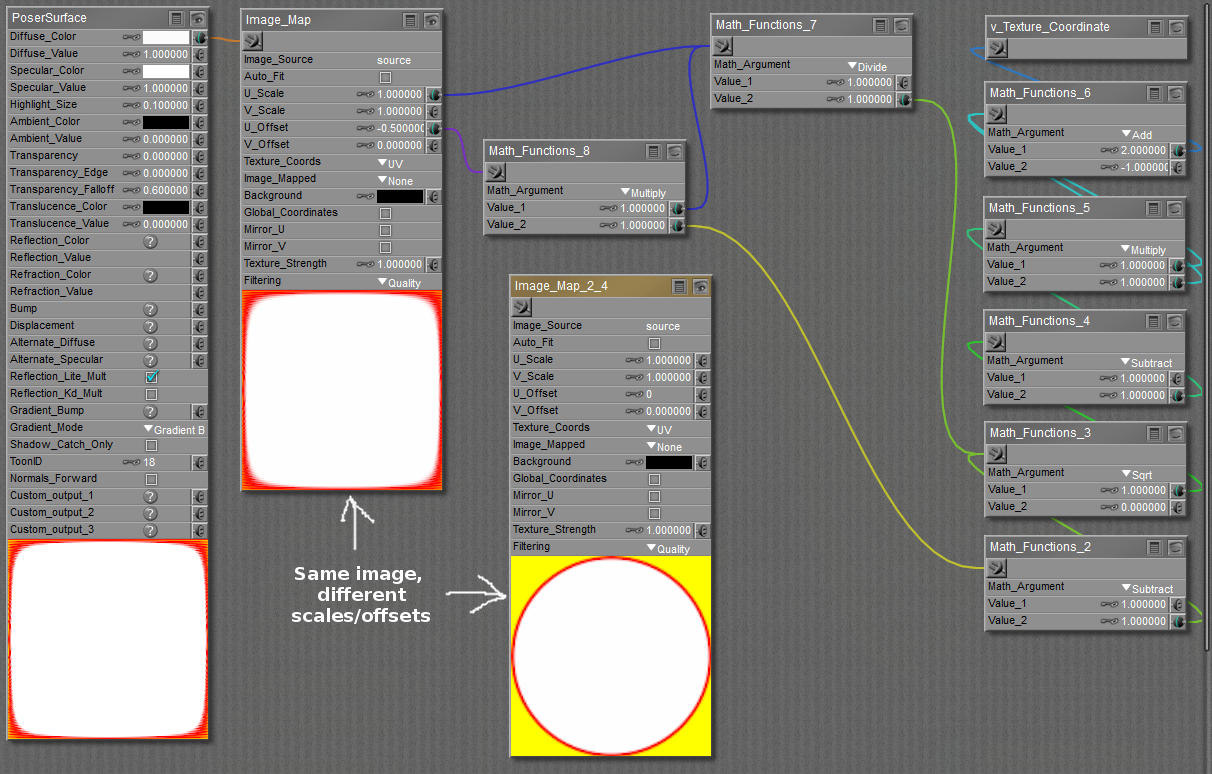Check the Reflection_Kd_Mult checkbox

coord(151,394)
